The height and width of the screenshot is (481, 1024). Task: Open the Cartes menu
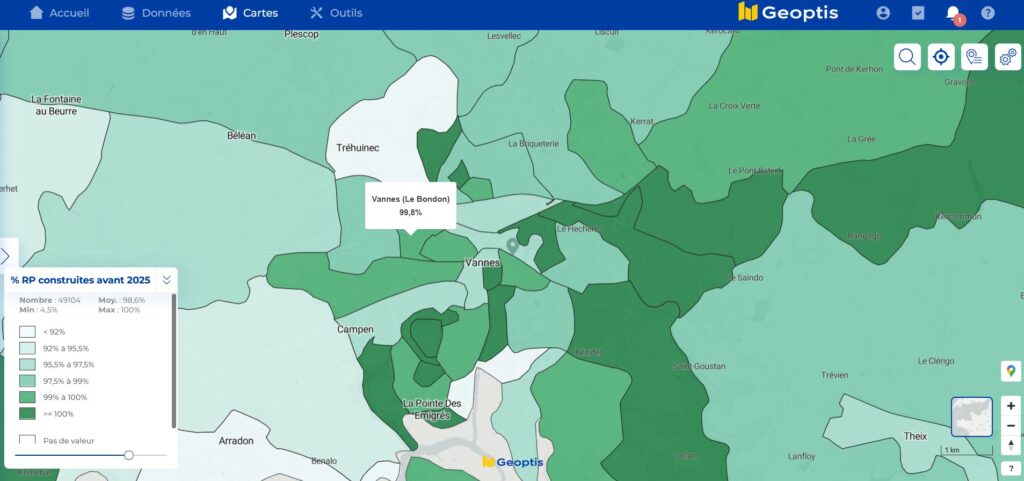pyautogui.click(x=250, y=13)
